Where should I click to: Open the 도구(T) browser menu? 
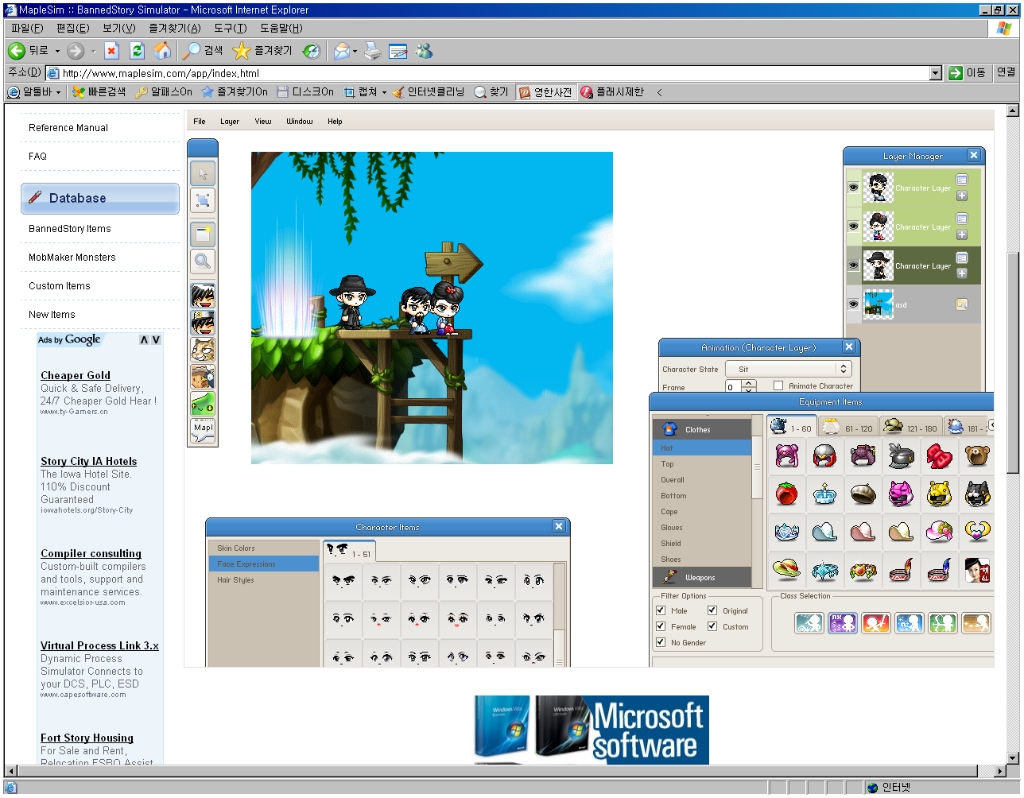coord(230,28)
